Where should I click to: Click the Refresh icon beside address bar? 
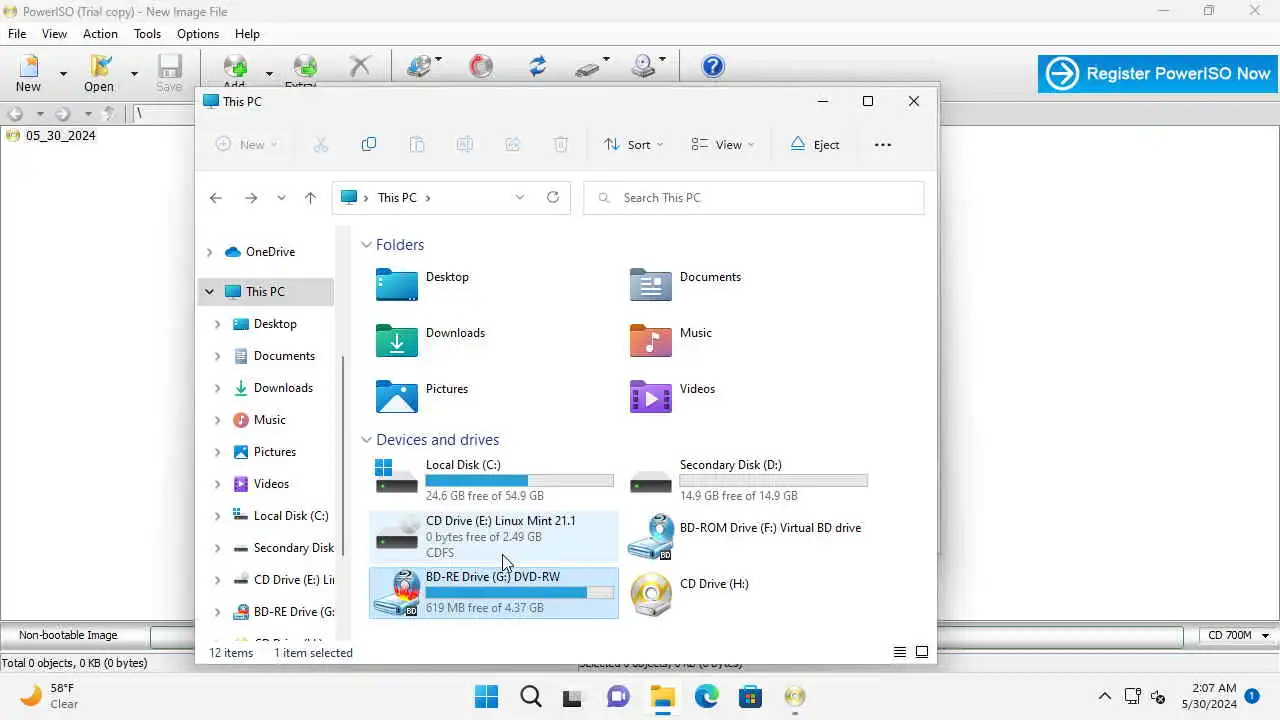pos(553,197)
